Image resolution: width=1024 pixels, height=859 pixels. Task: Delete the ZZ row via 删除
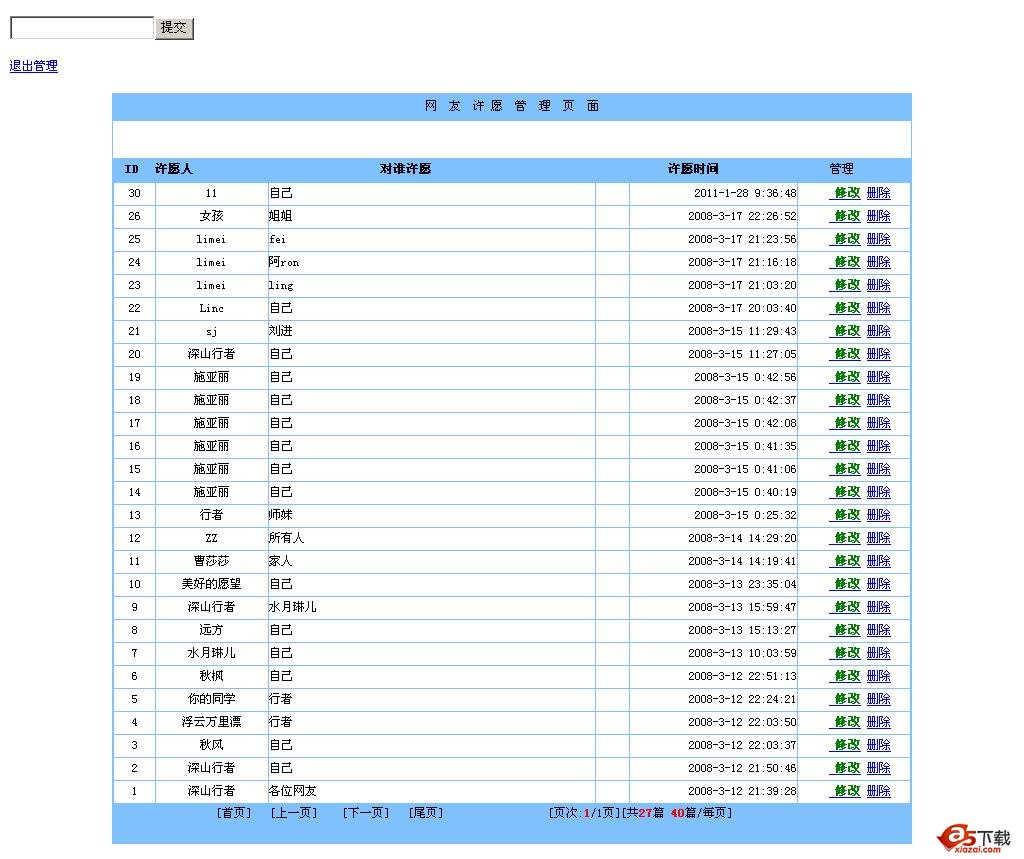pyautogui.click(x=878, y=538)
